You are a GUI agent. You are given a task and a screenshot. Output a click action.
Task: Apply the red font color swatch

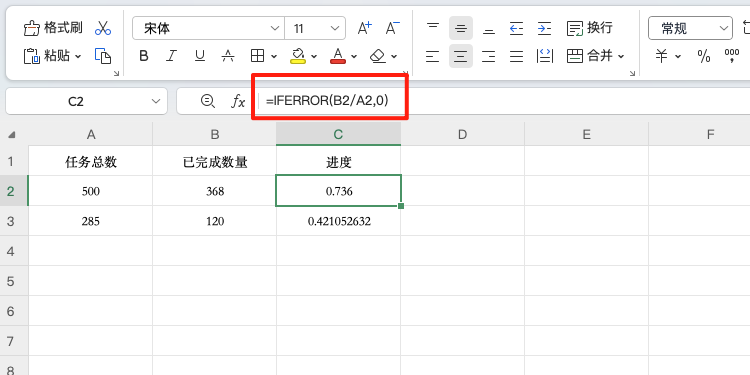338,56
